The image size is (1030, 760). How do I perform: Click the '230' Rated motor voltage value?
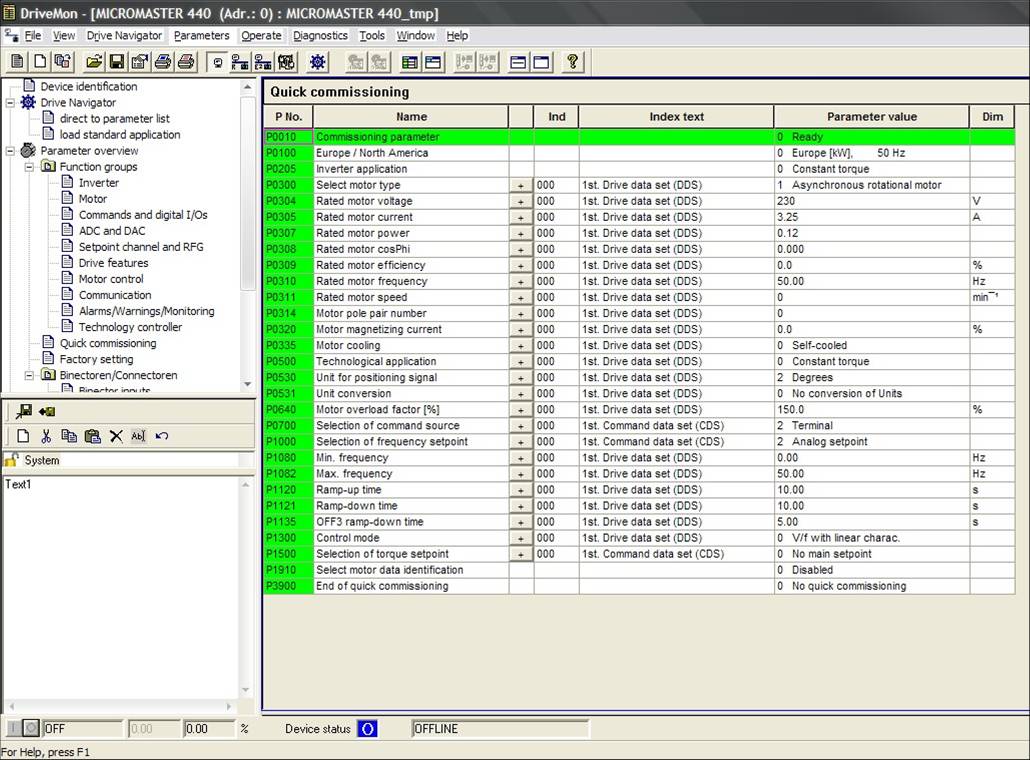[786, 202]
